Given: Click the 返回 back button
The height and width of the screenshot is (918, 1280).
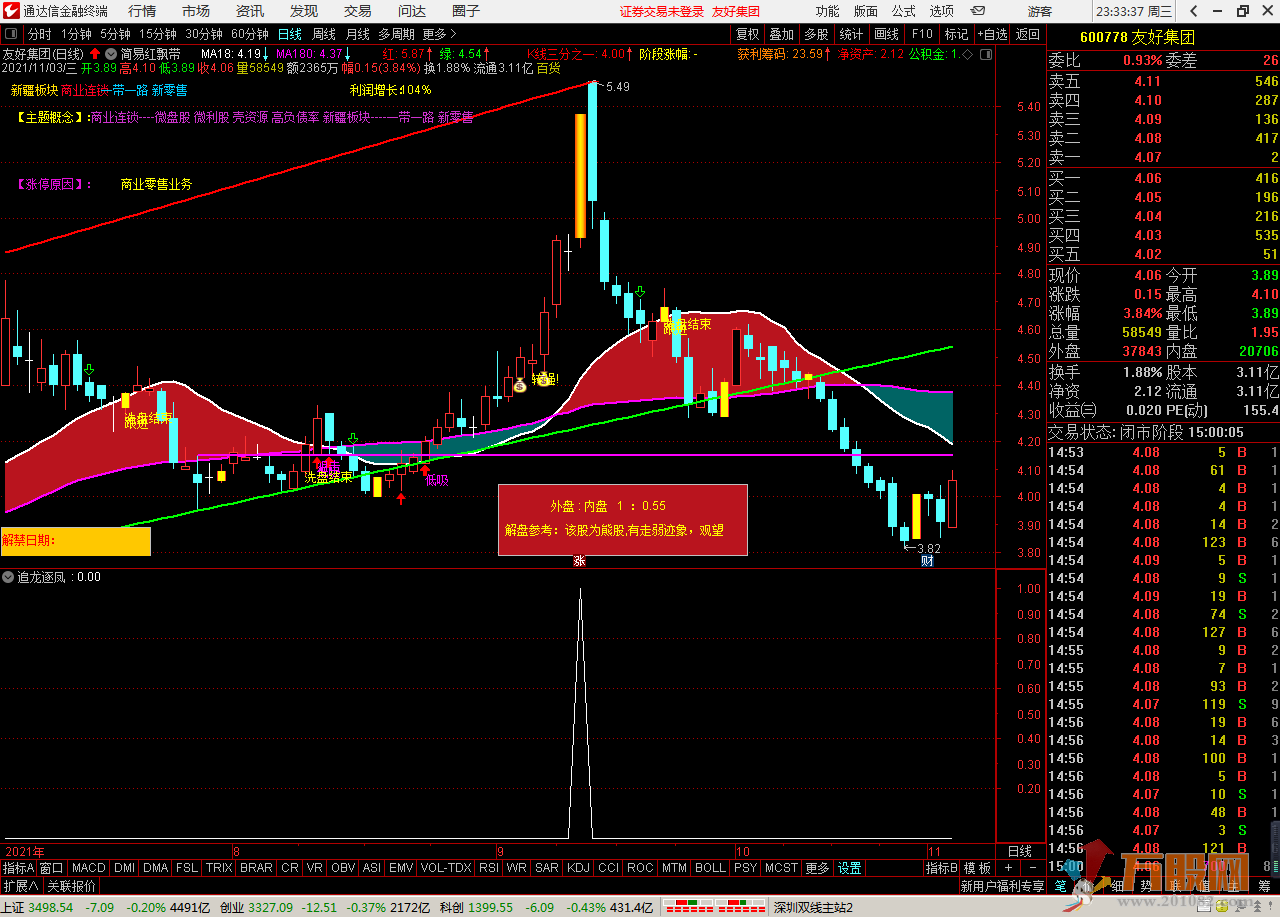Looking at the screenshot, I should click(1027, 34).
